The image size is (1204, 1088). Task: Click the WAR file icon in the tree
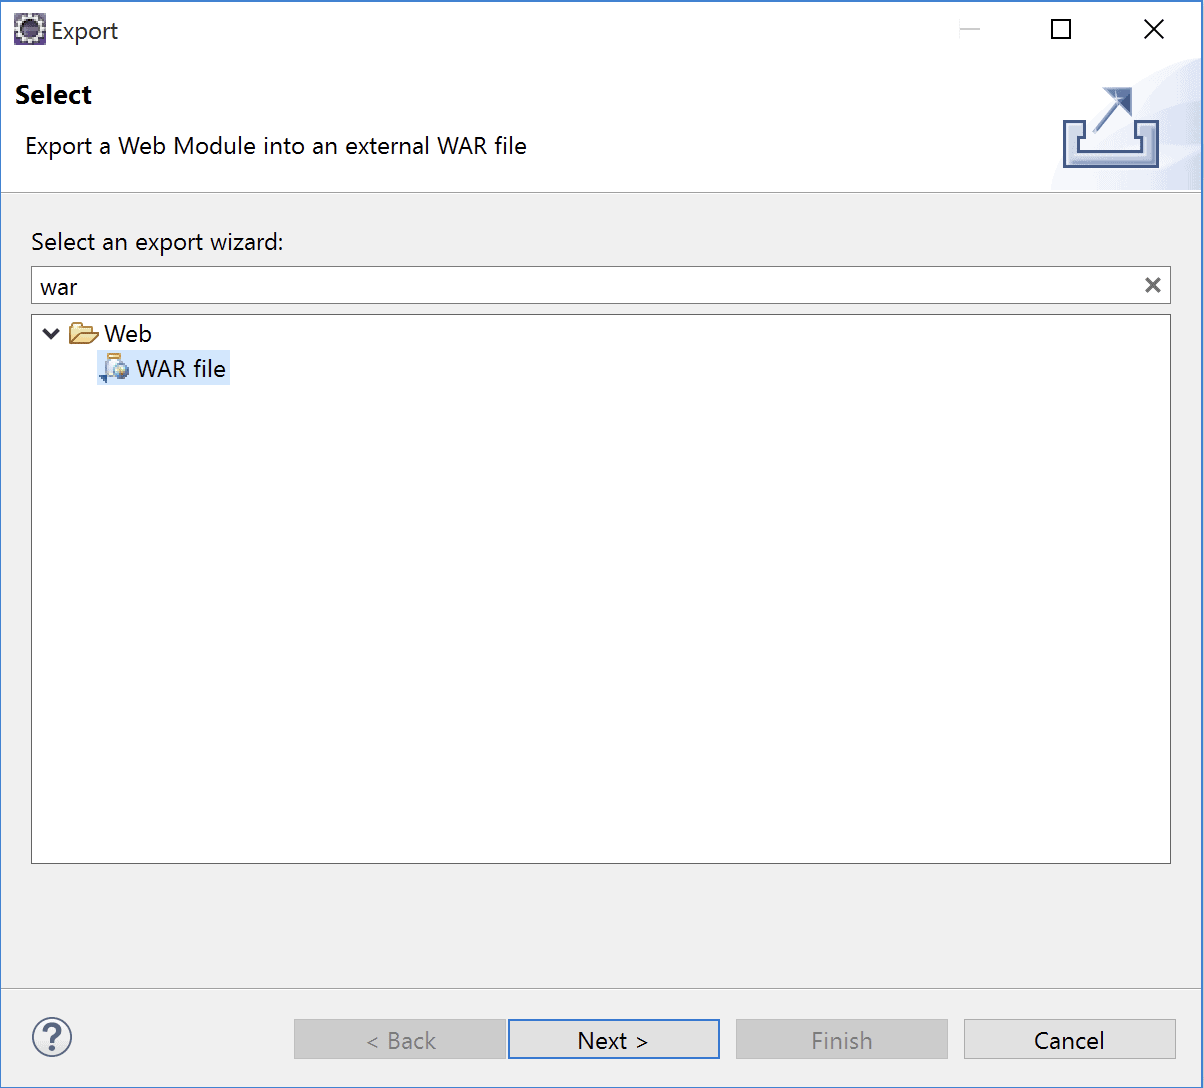click(x=114, y=368)
